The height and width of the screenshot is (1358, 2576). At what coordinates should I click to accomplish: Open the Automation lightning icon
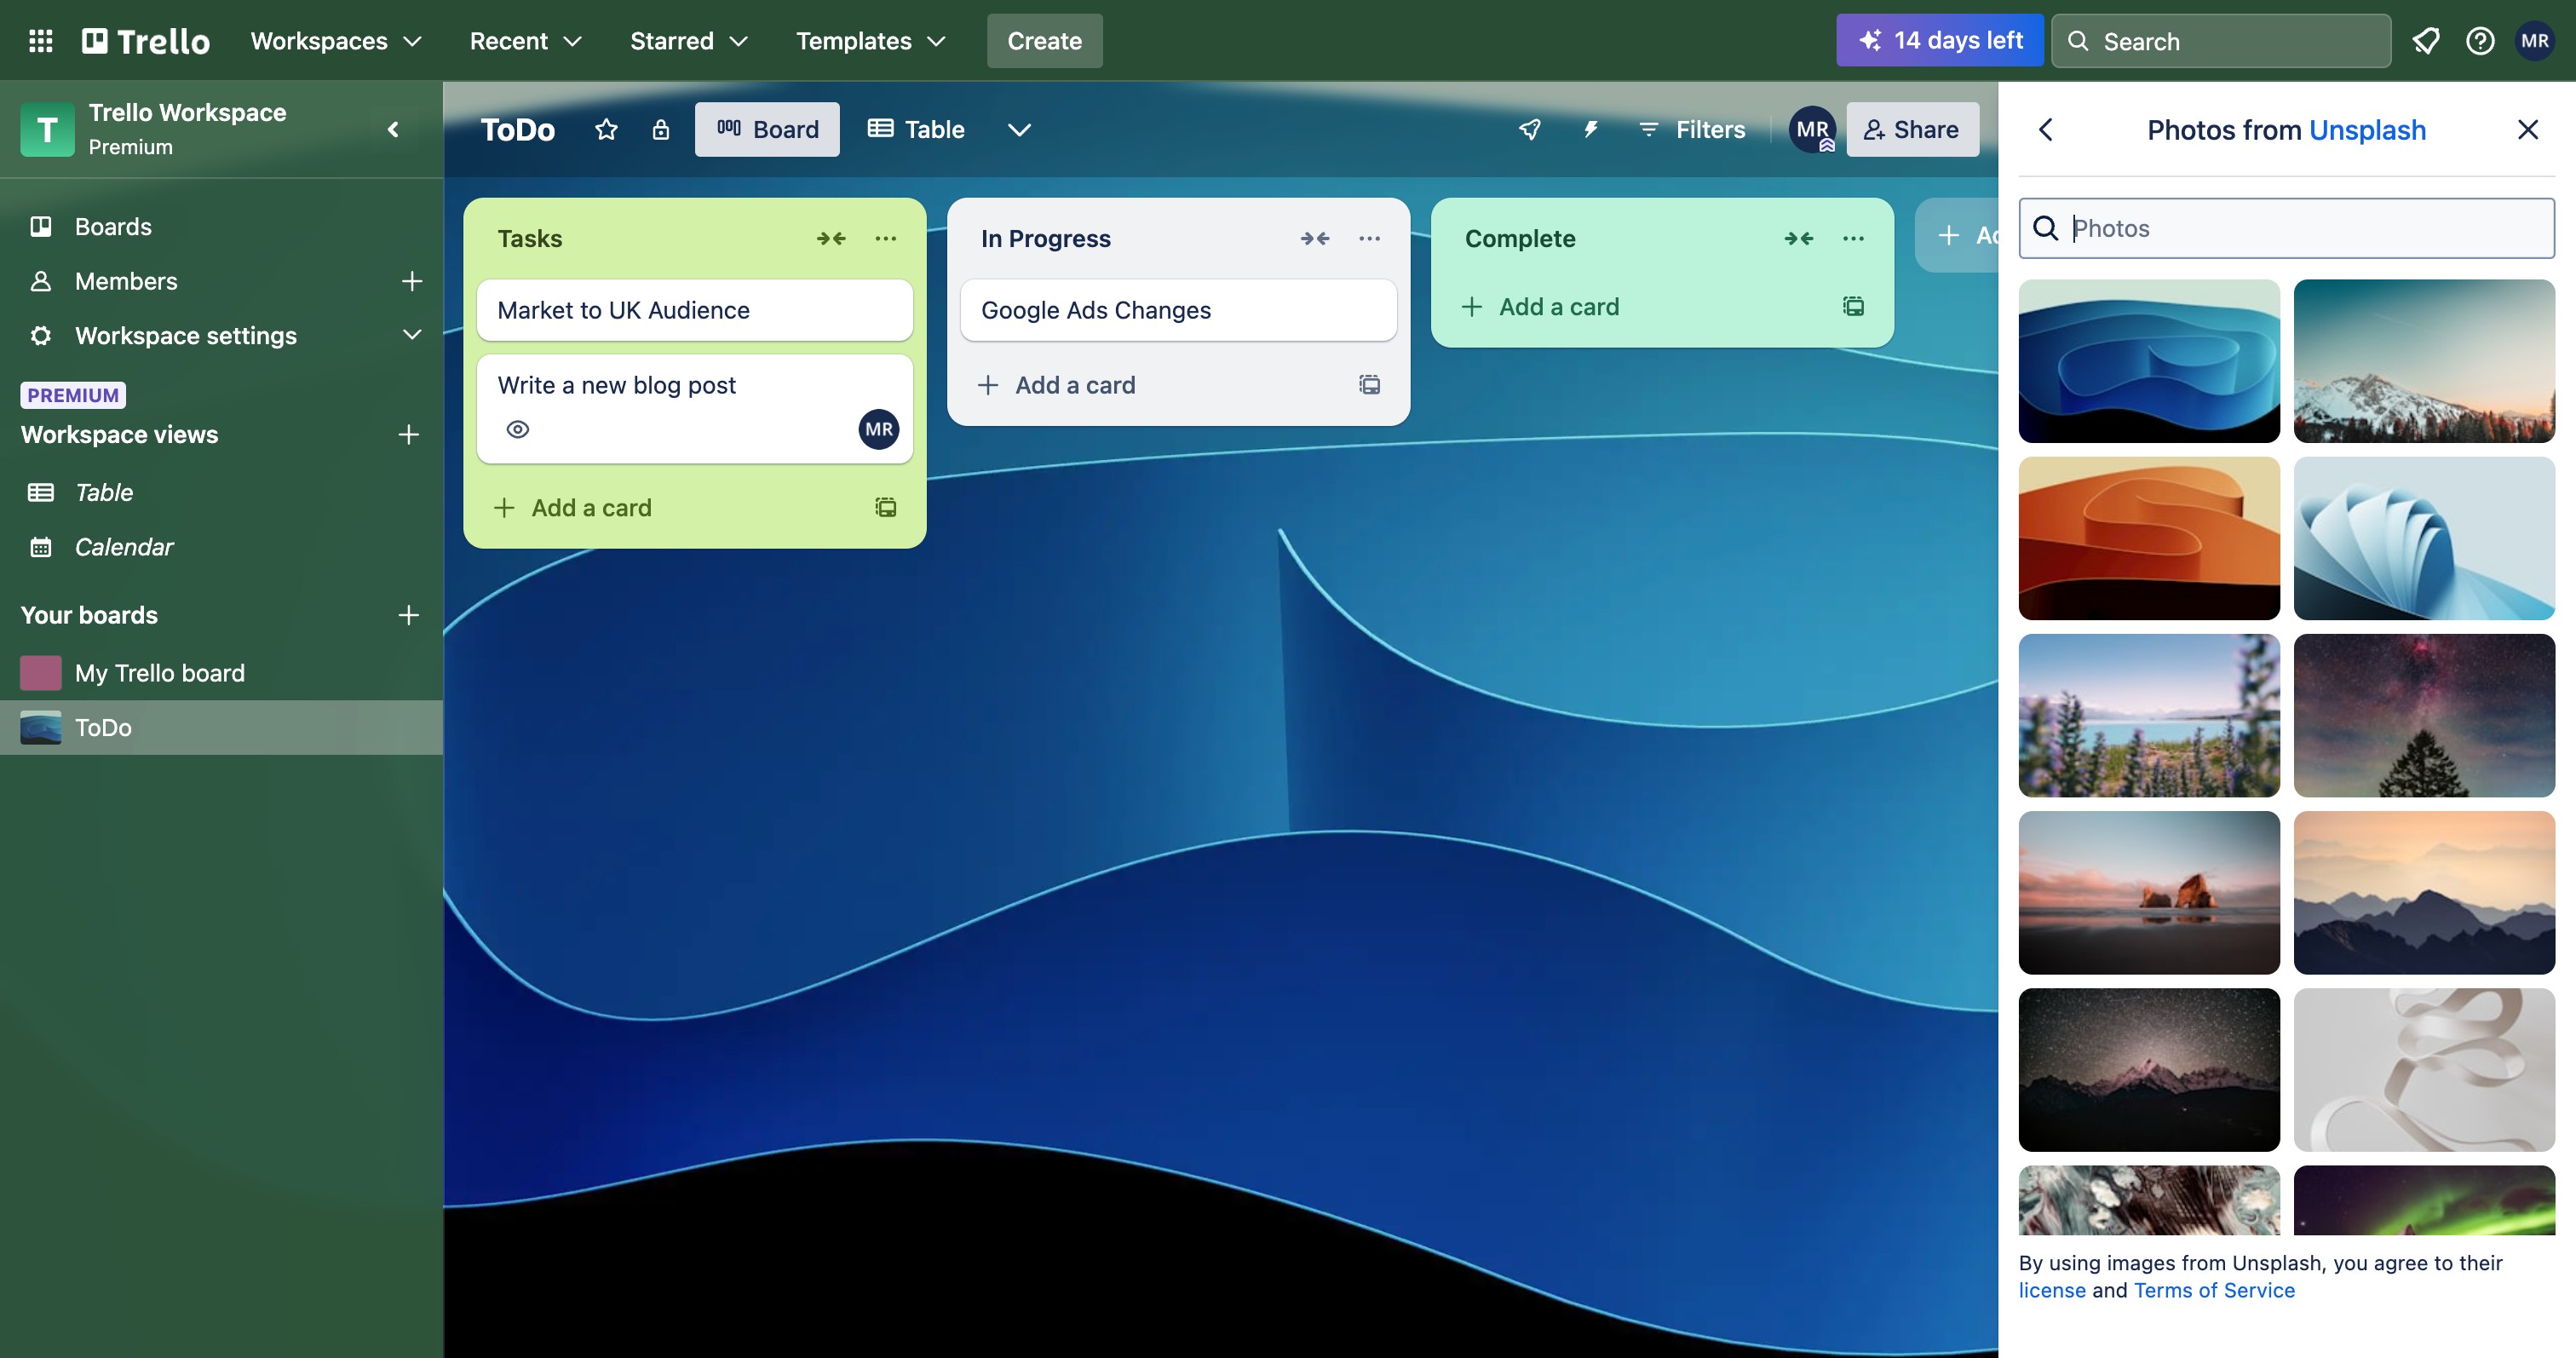[1590, 129]
